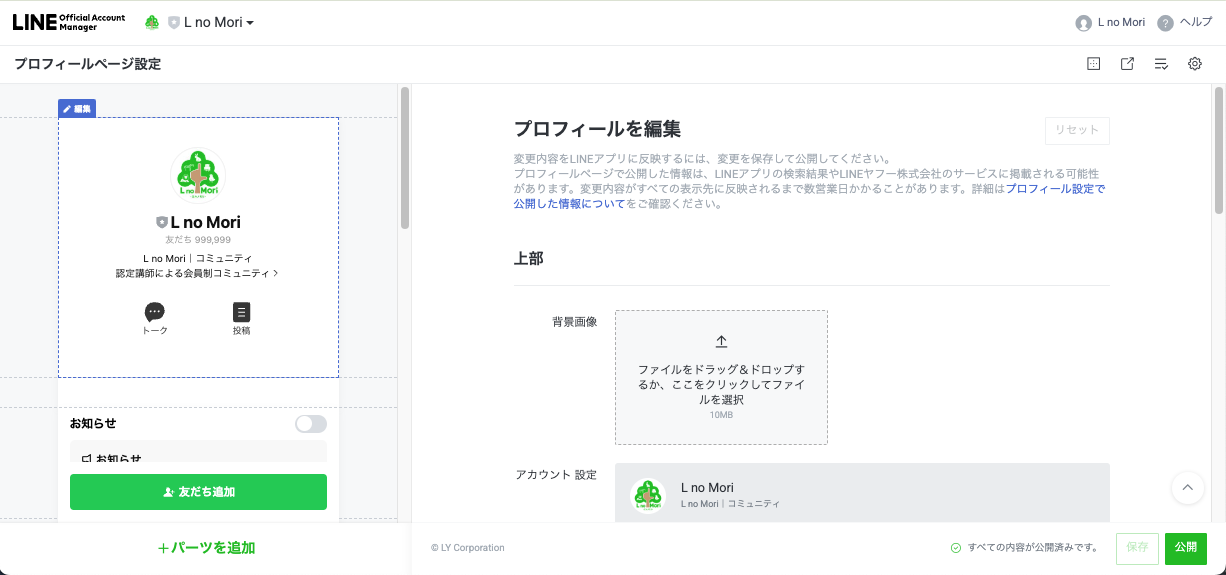Click the 上部 section heading
This screenshot has width=1226, height=575.
coord(528,258)
